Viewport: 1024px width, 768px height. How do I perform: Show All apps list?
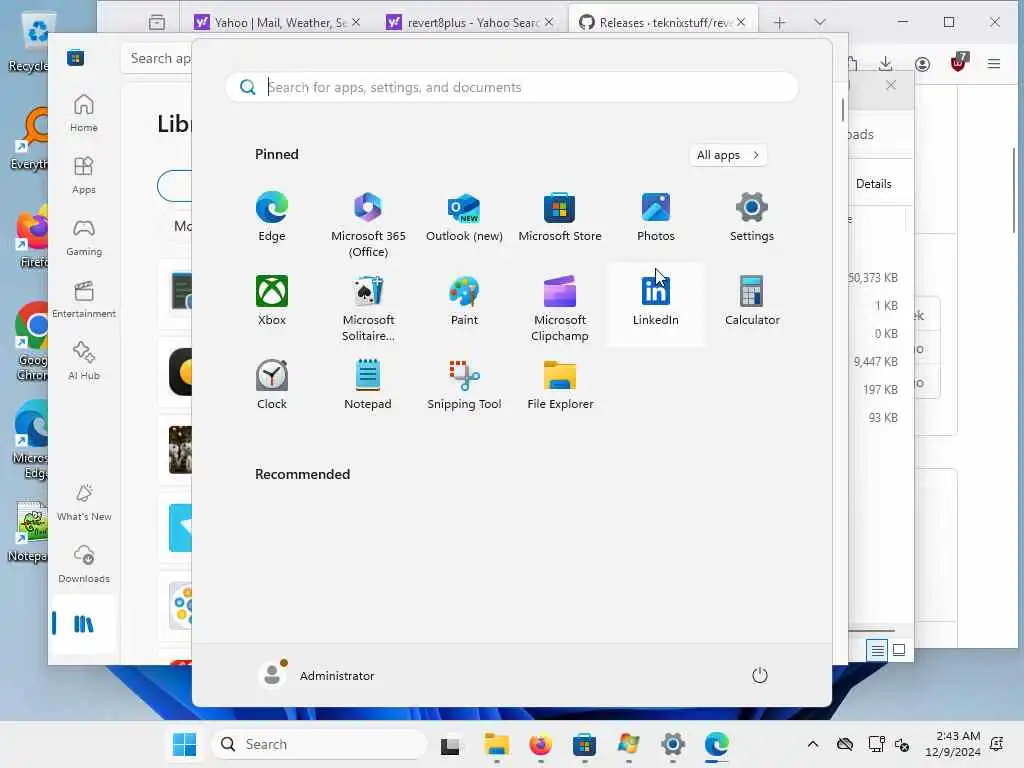coord(728,155)
